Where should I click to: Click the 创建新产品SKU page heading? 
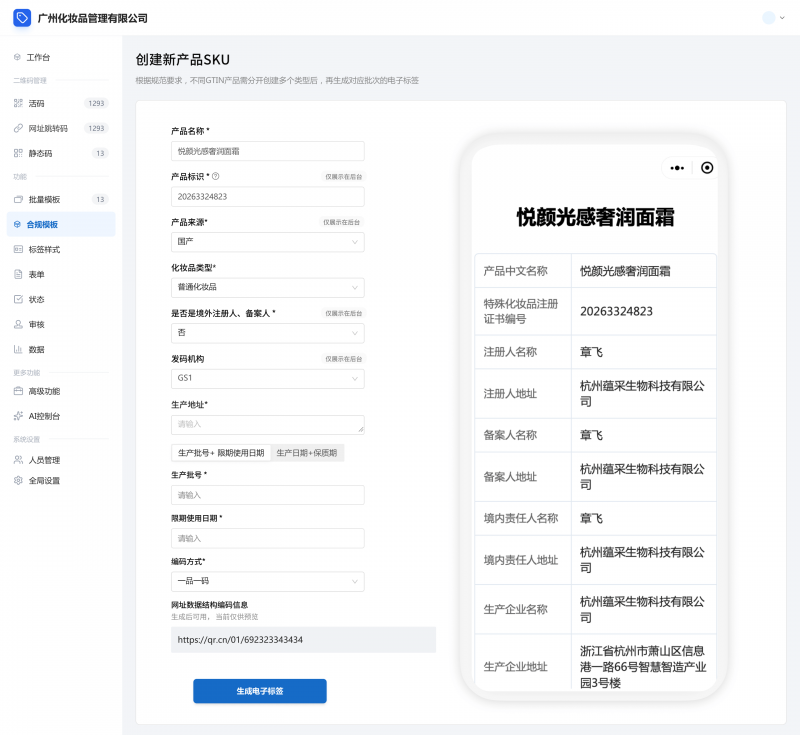[183, 60]
